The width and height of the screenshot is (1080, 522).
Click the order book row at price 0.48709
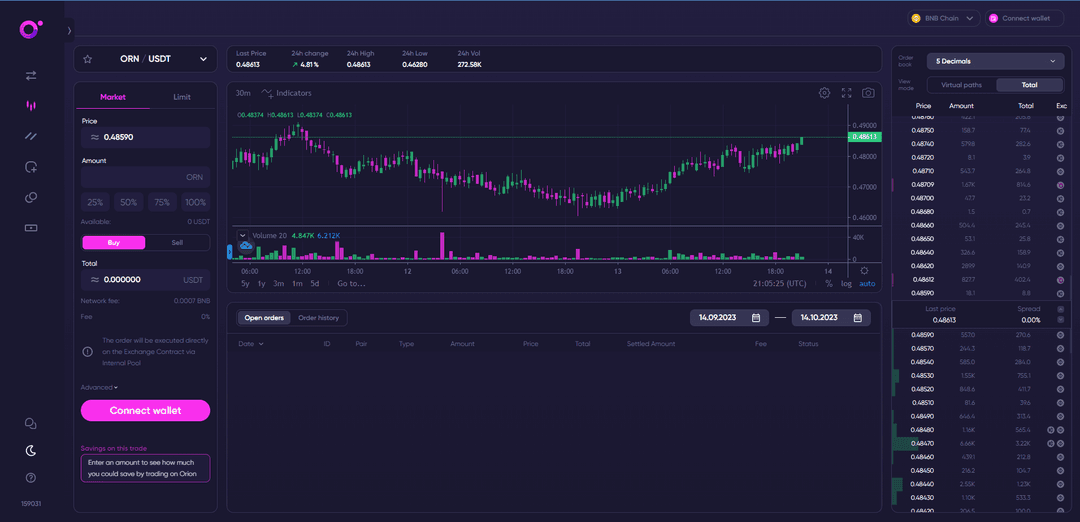click(982, 185)
